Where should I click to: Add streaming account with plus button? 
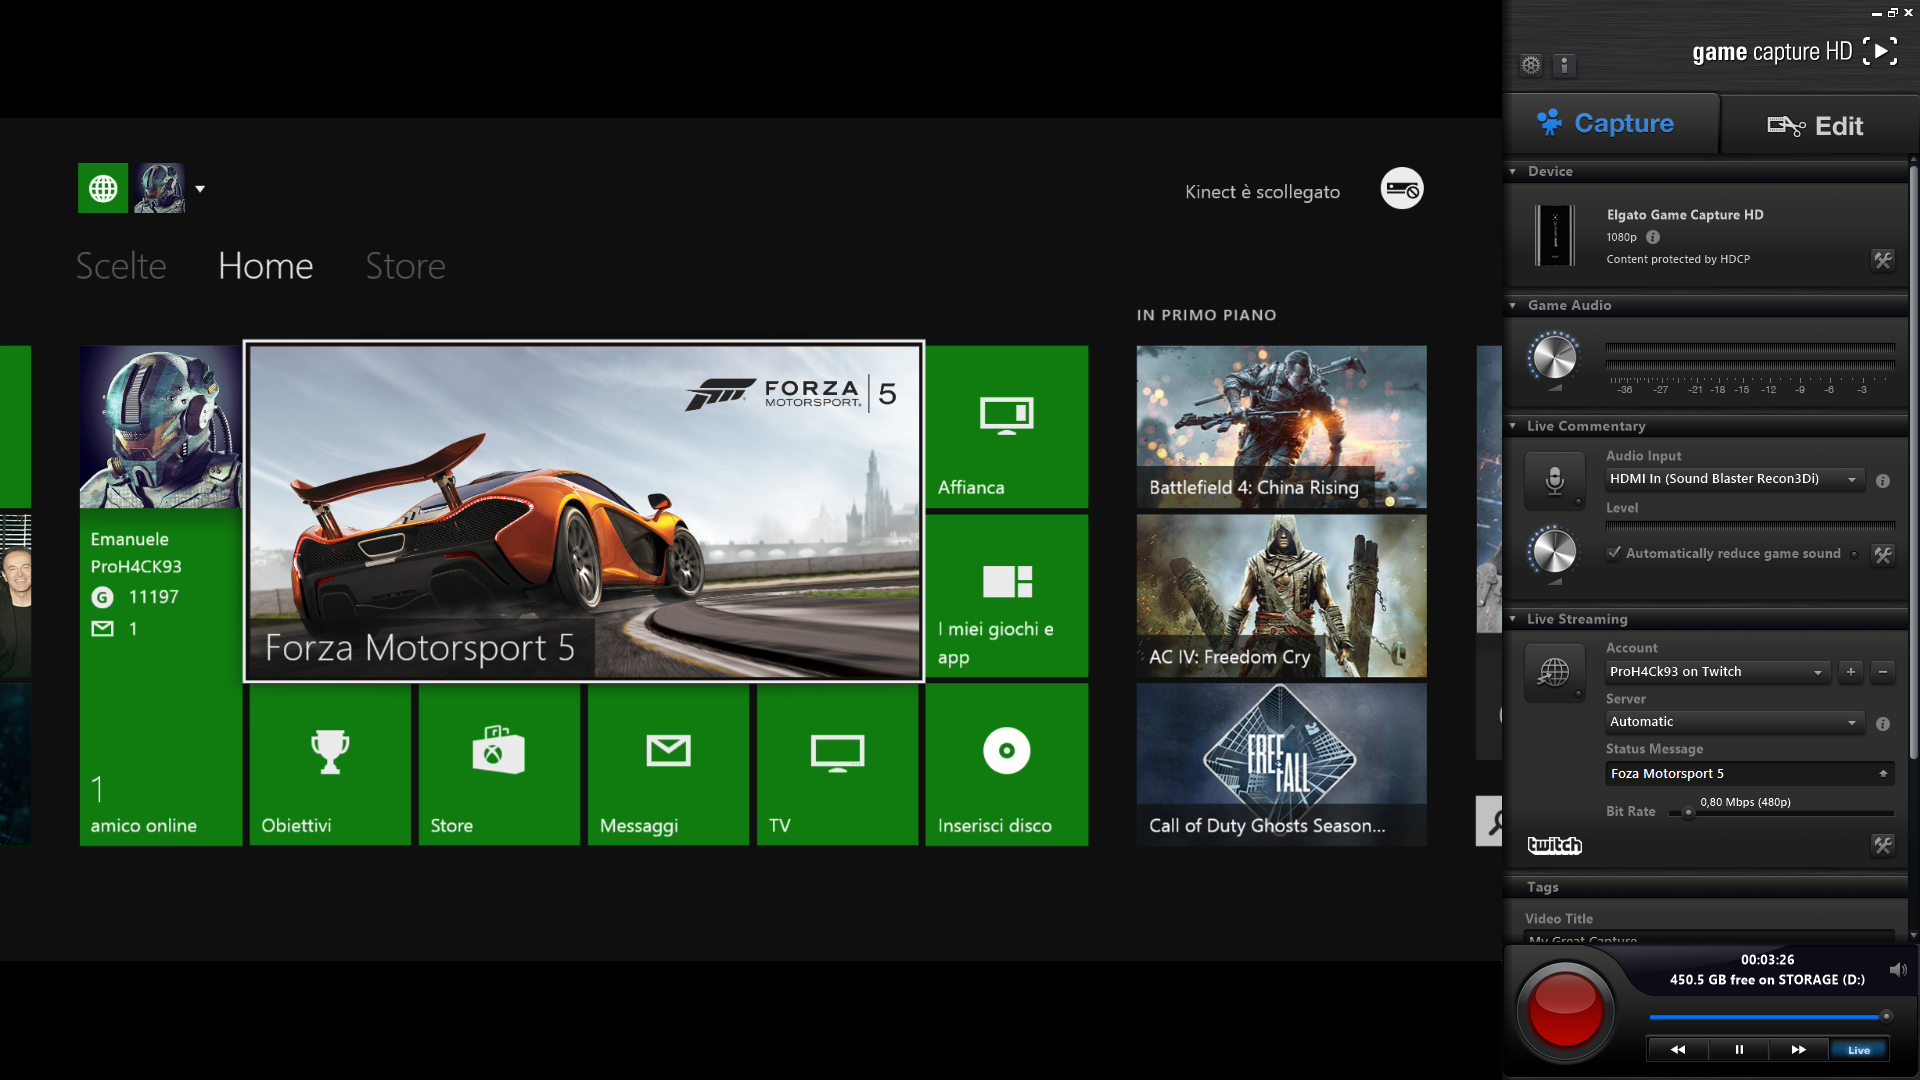click(1851, 672)
